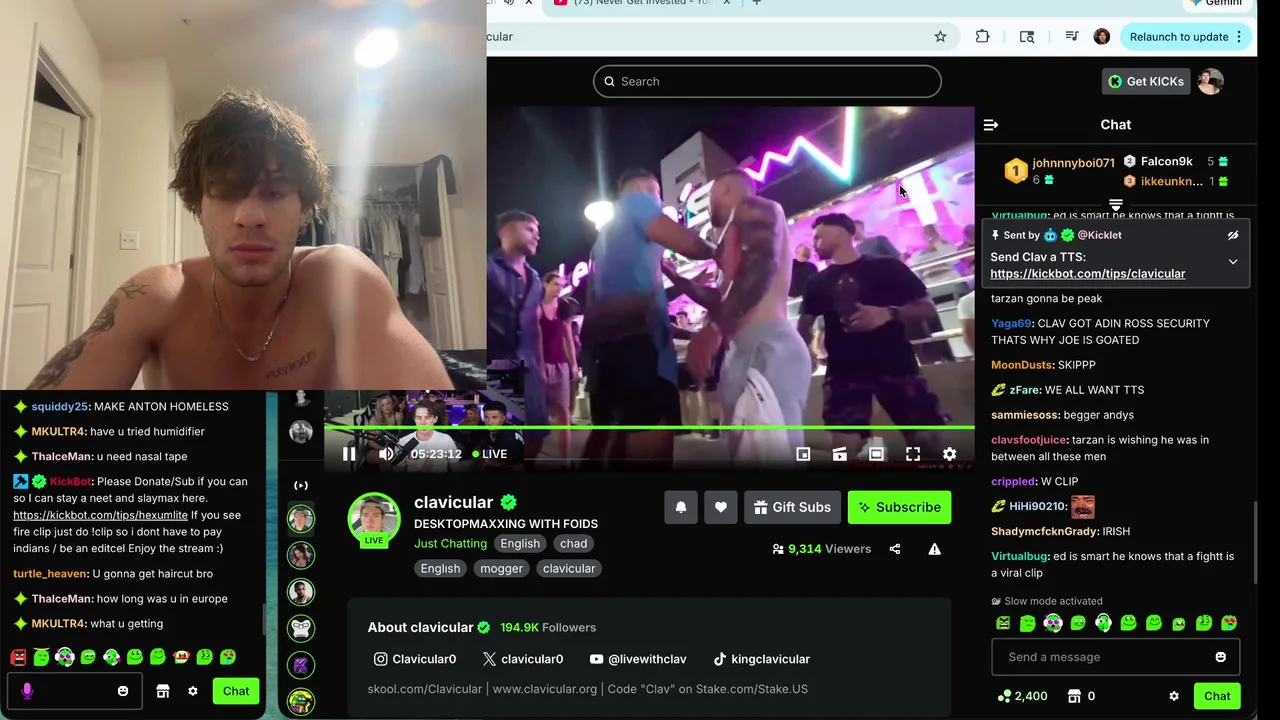The image size is (1280, 720).
Task: Select the chad tag
Action: pos(573,543)
